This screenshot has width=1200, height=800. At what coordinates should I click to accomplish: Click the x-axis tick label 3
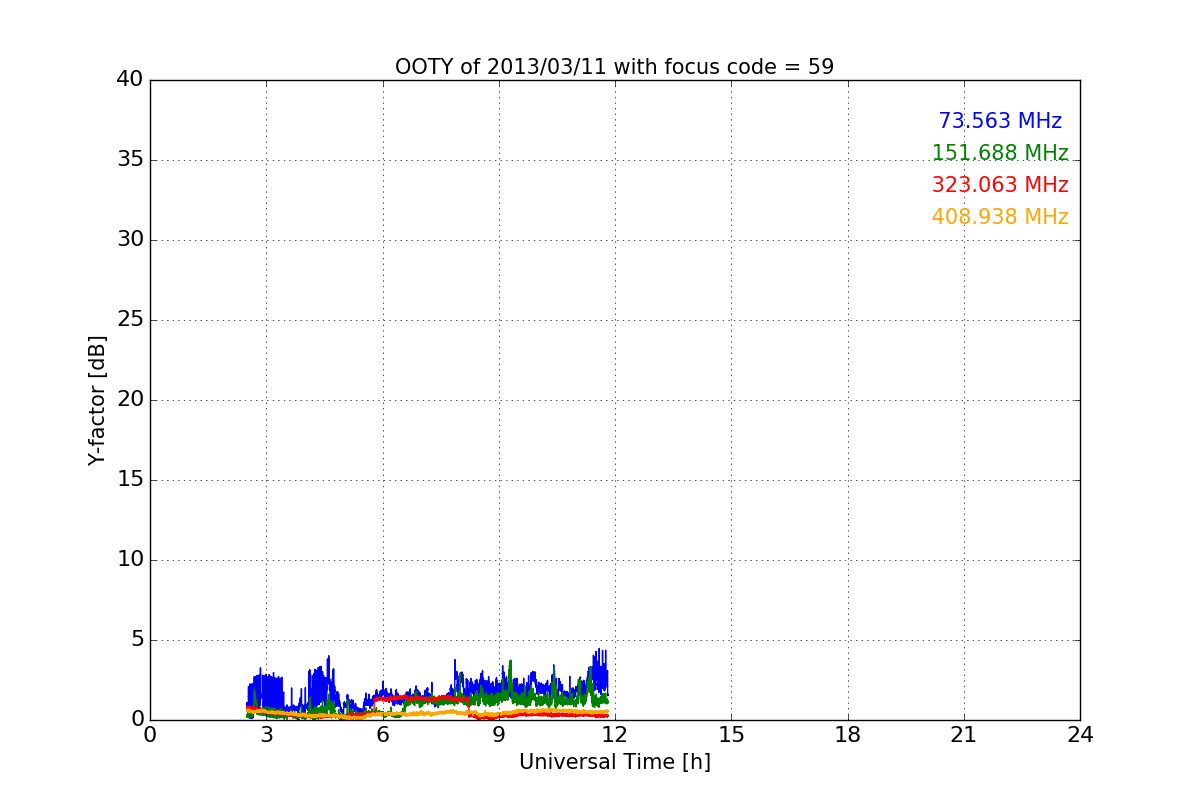click(x=266, y=735)
